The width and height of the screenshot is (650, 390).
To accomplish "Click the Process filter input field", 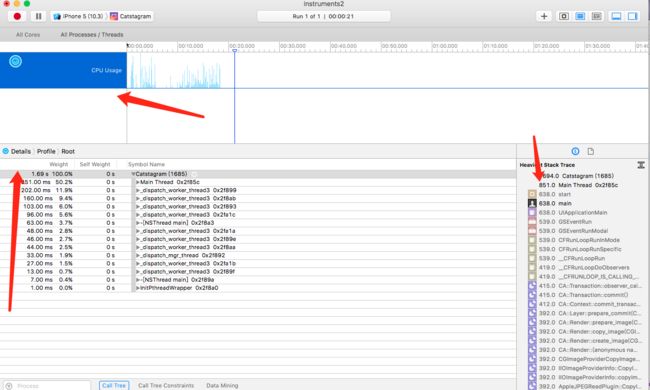I will (47, 385).
